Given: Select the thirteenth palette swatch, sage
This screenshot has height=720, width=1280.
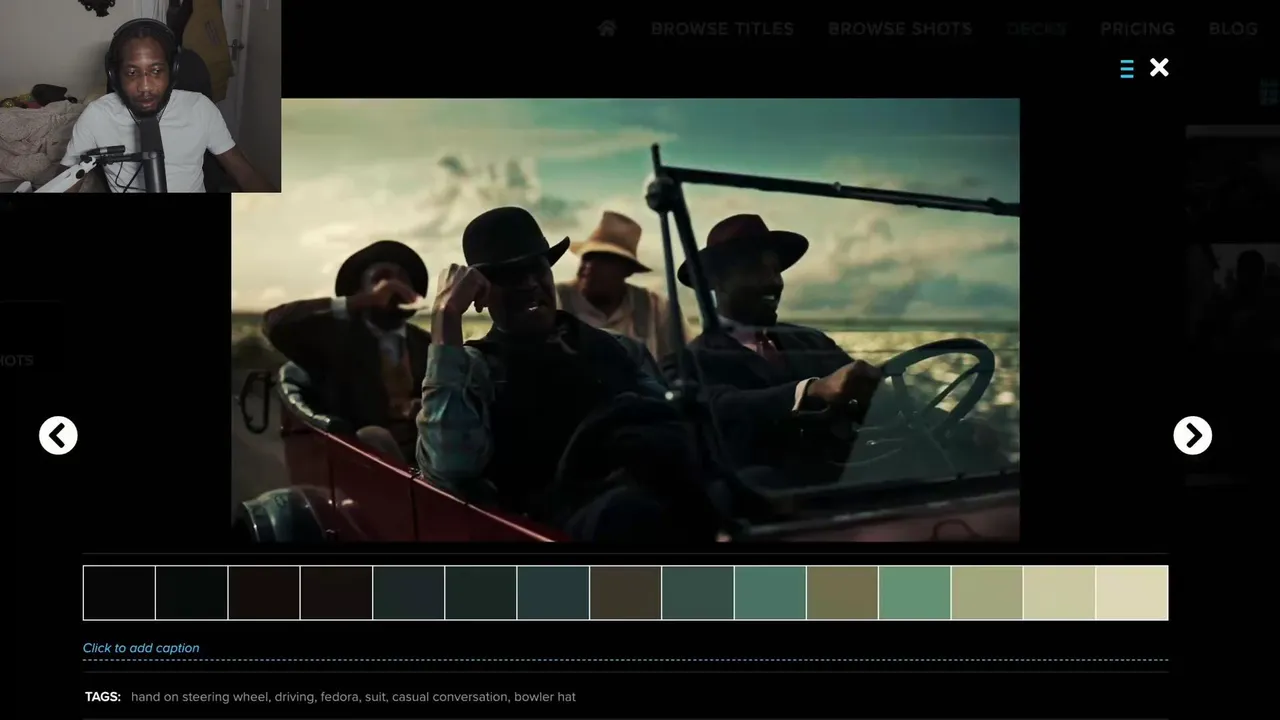Looking at the screenshot, I should click(987, 593).
